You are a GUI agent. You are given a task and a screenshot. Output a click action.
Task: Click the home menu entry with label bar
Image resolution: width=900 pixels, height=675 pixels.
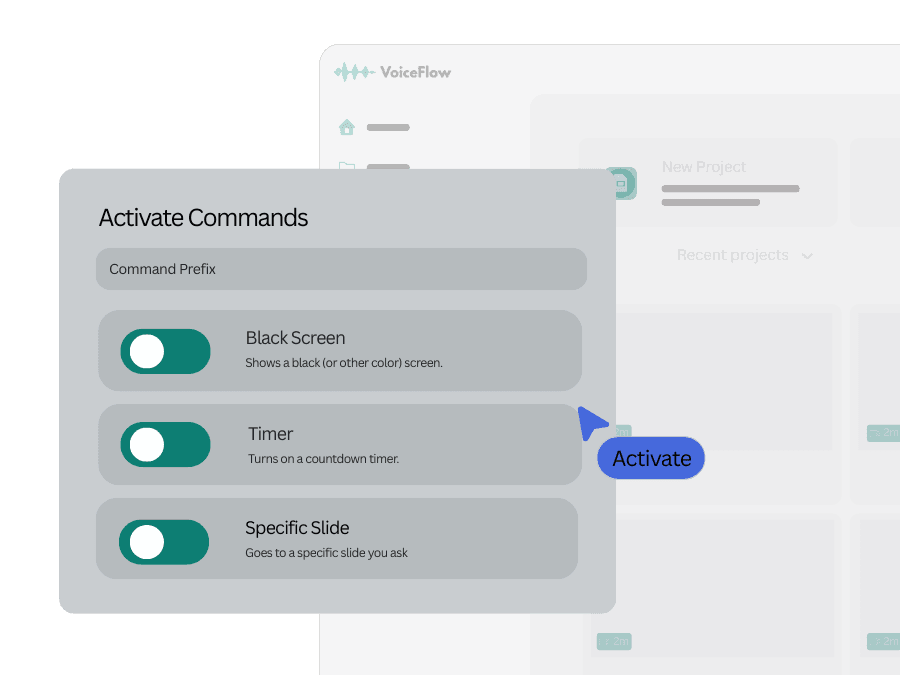click(x=388, y=127)
